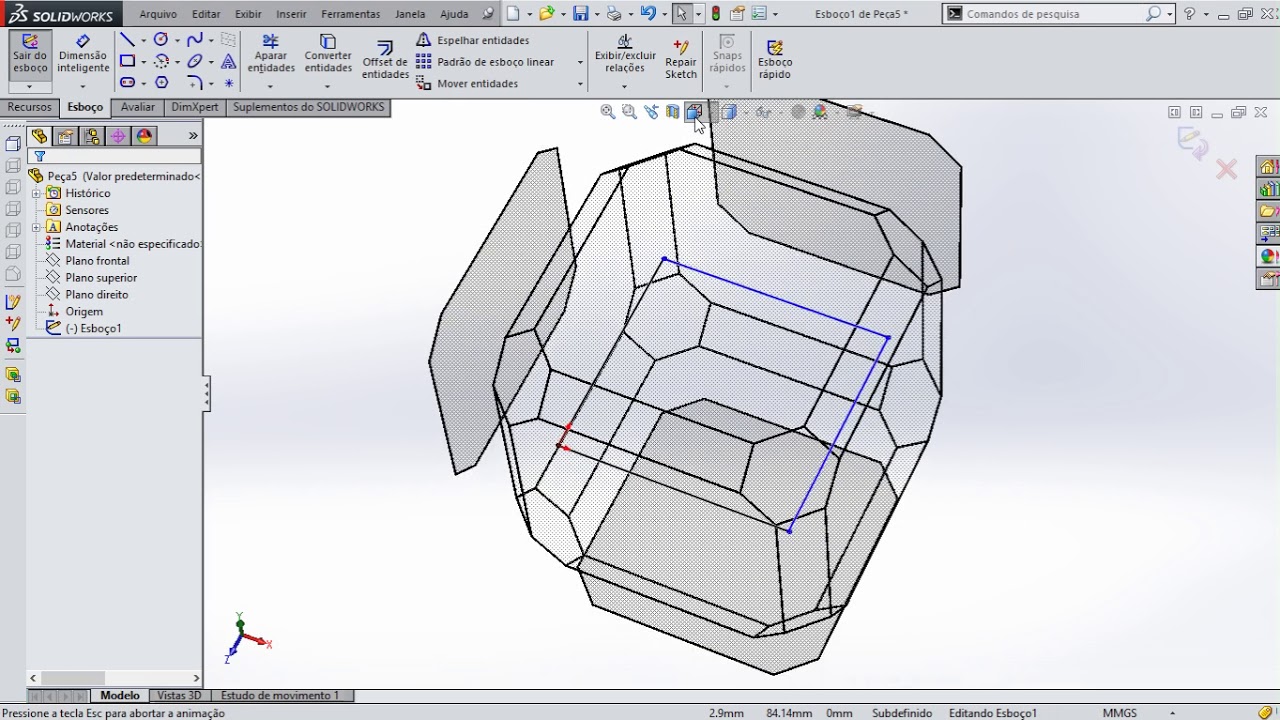Image resolution: width=1280 pixels, height=720 pixels.
Task: Open the Rectangle tool dropdown arrow
Action: 143,62
